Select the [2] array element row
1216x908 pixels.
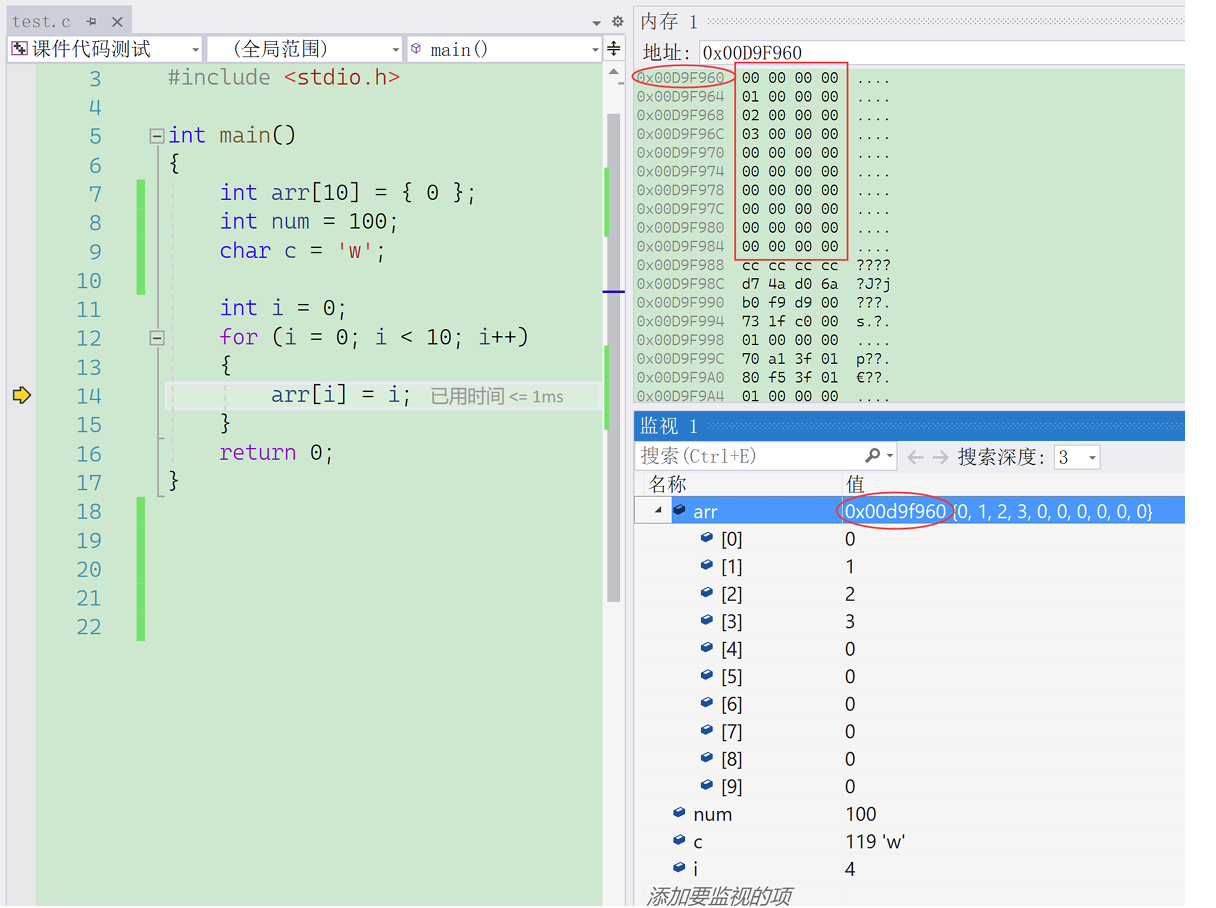(910, 594)
